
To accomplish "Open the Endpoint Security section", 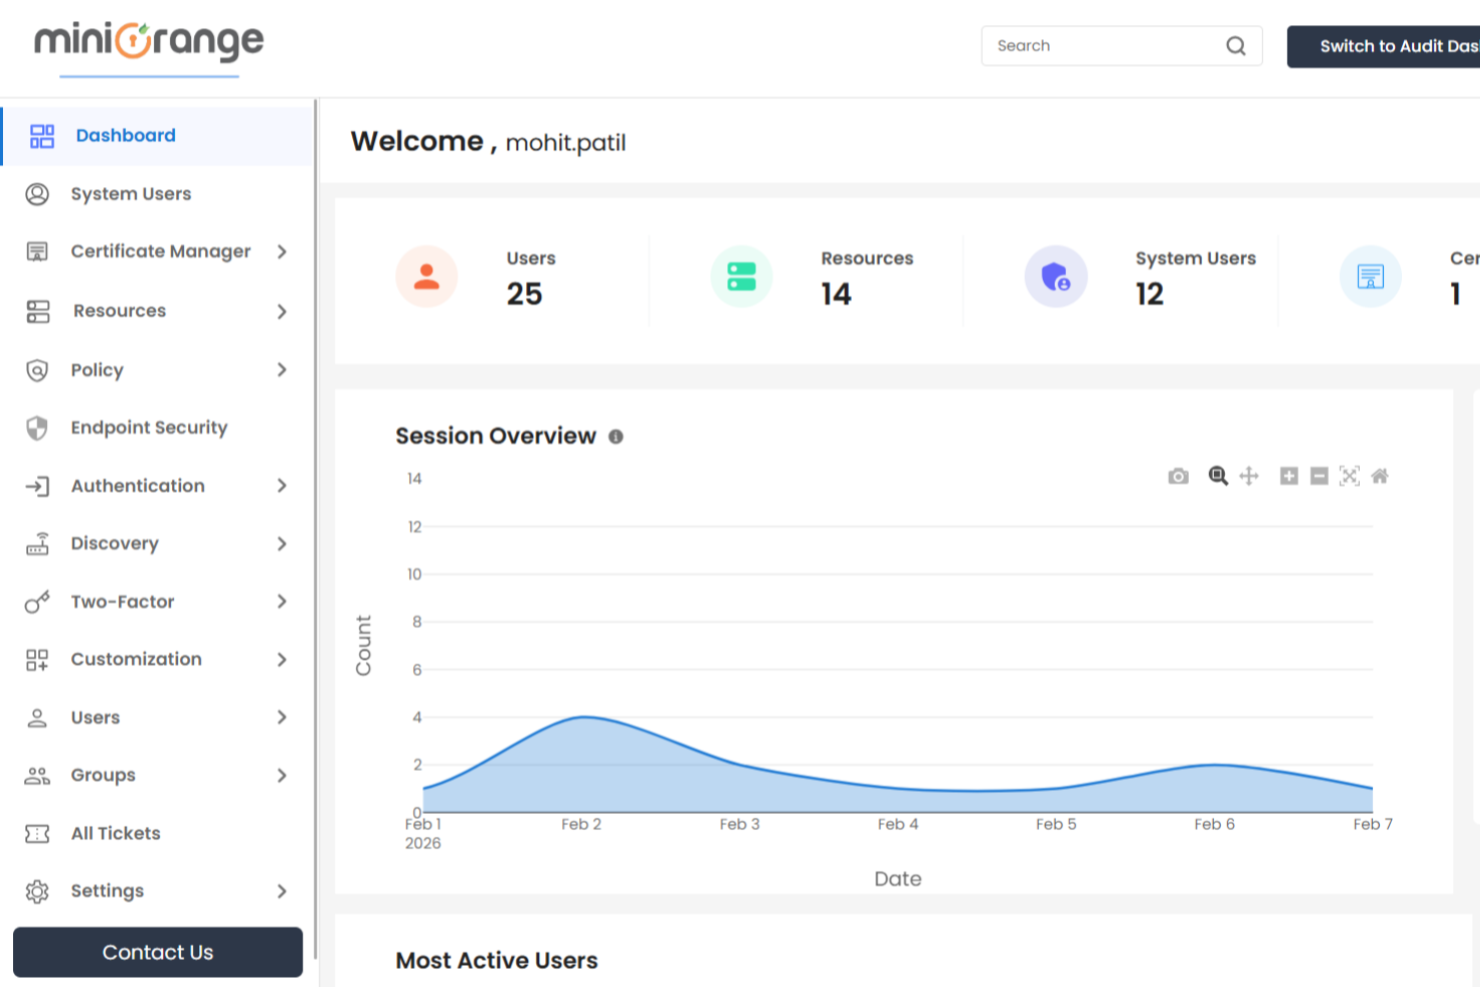I will tap(149, 427).
